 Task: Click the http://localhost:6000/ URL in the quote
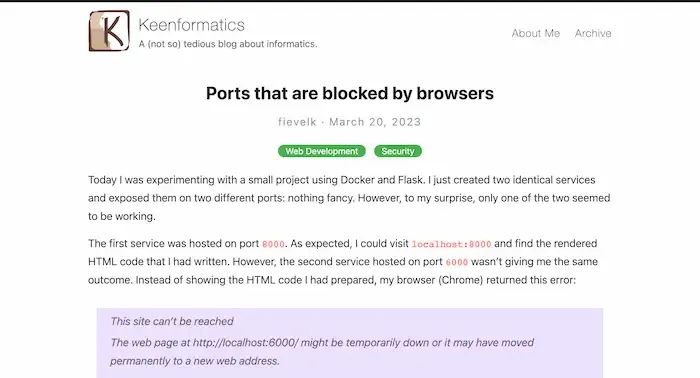point(245,343)
